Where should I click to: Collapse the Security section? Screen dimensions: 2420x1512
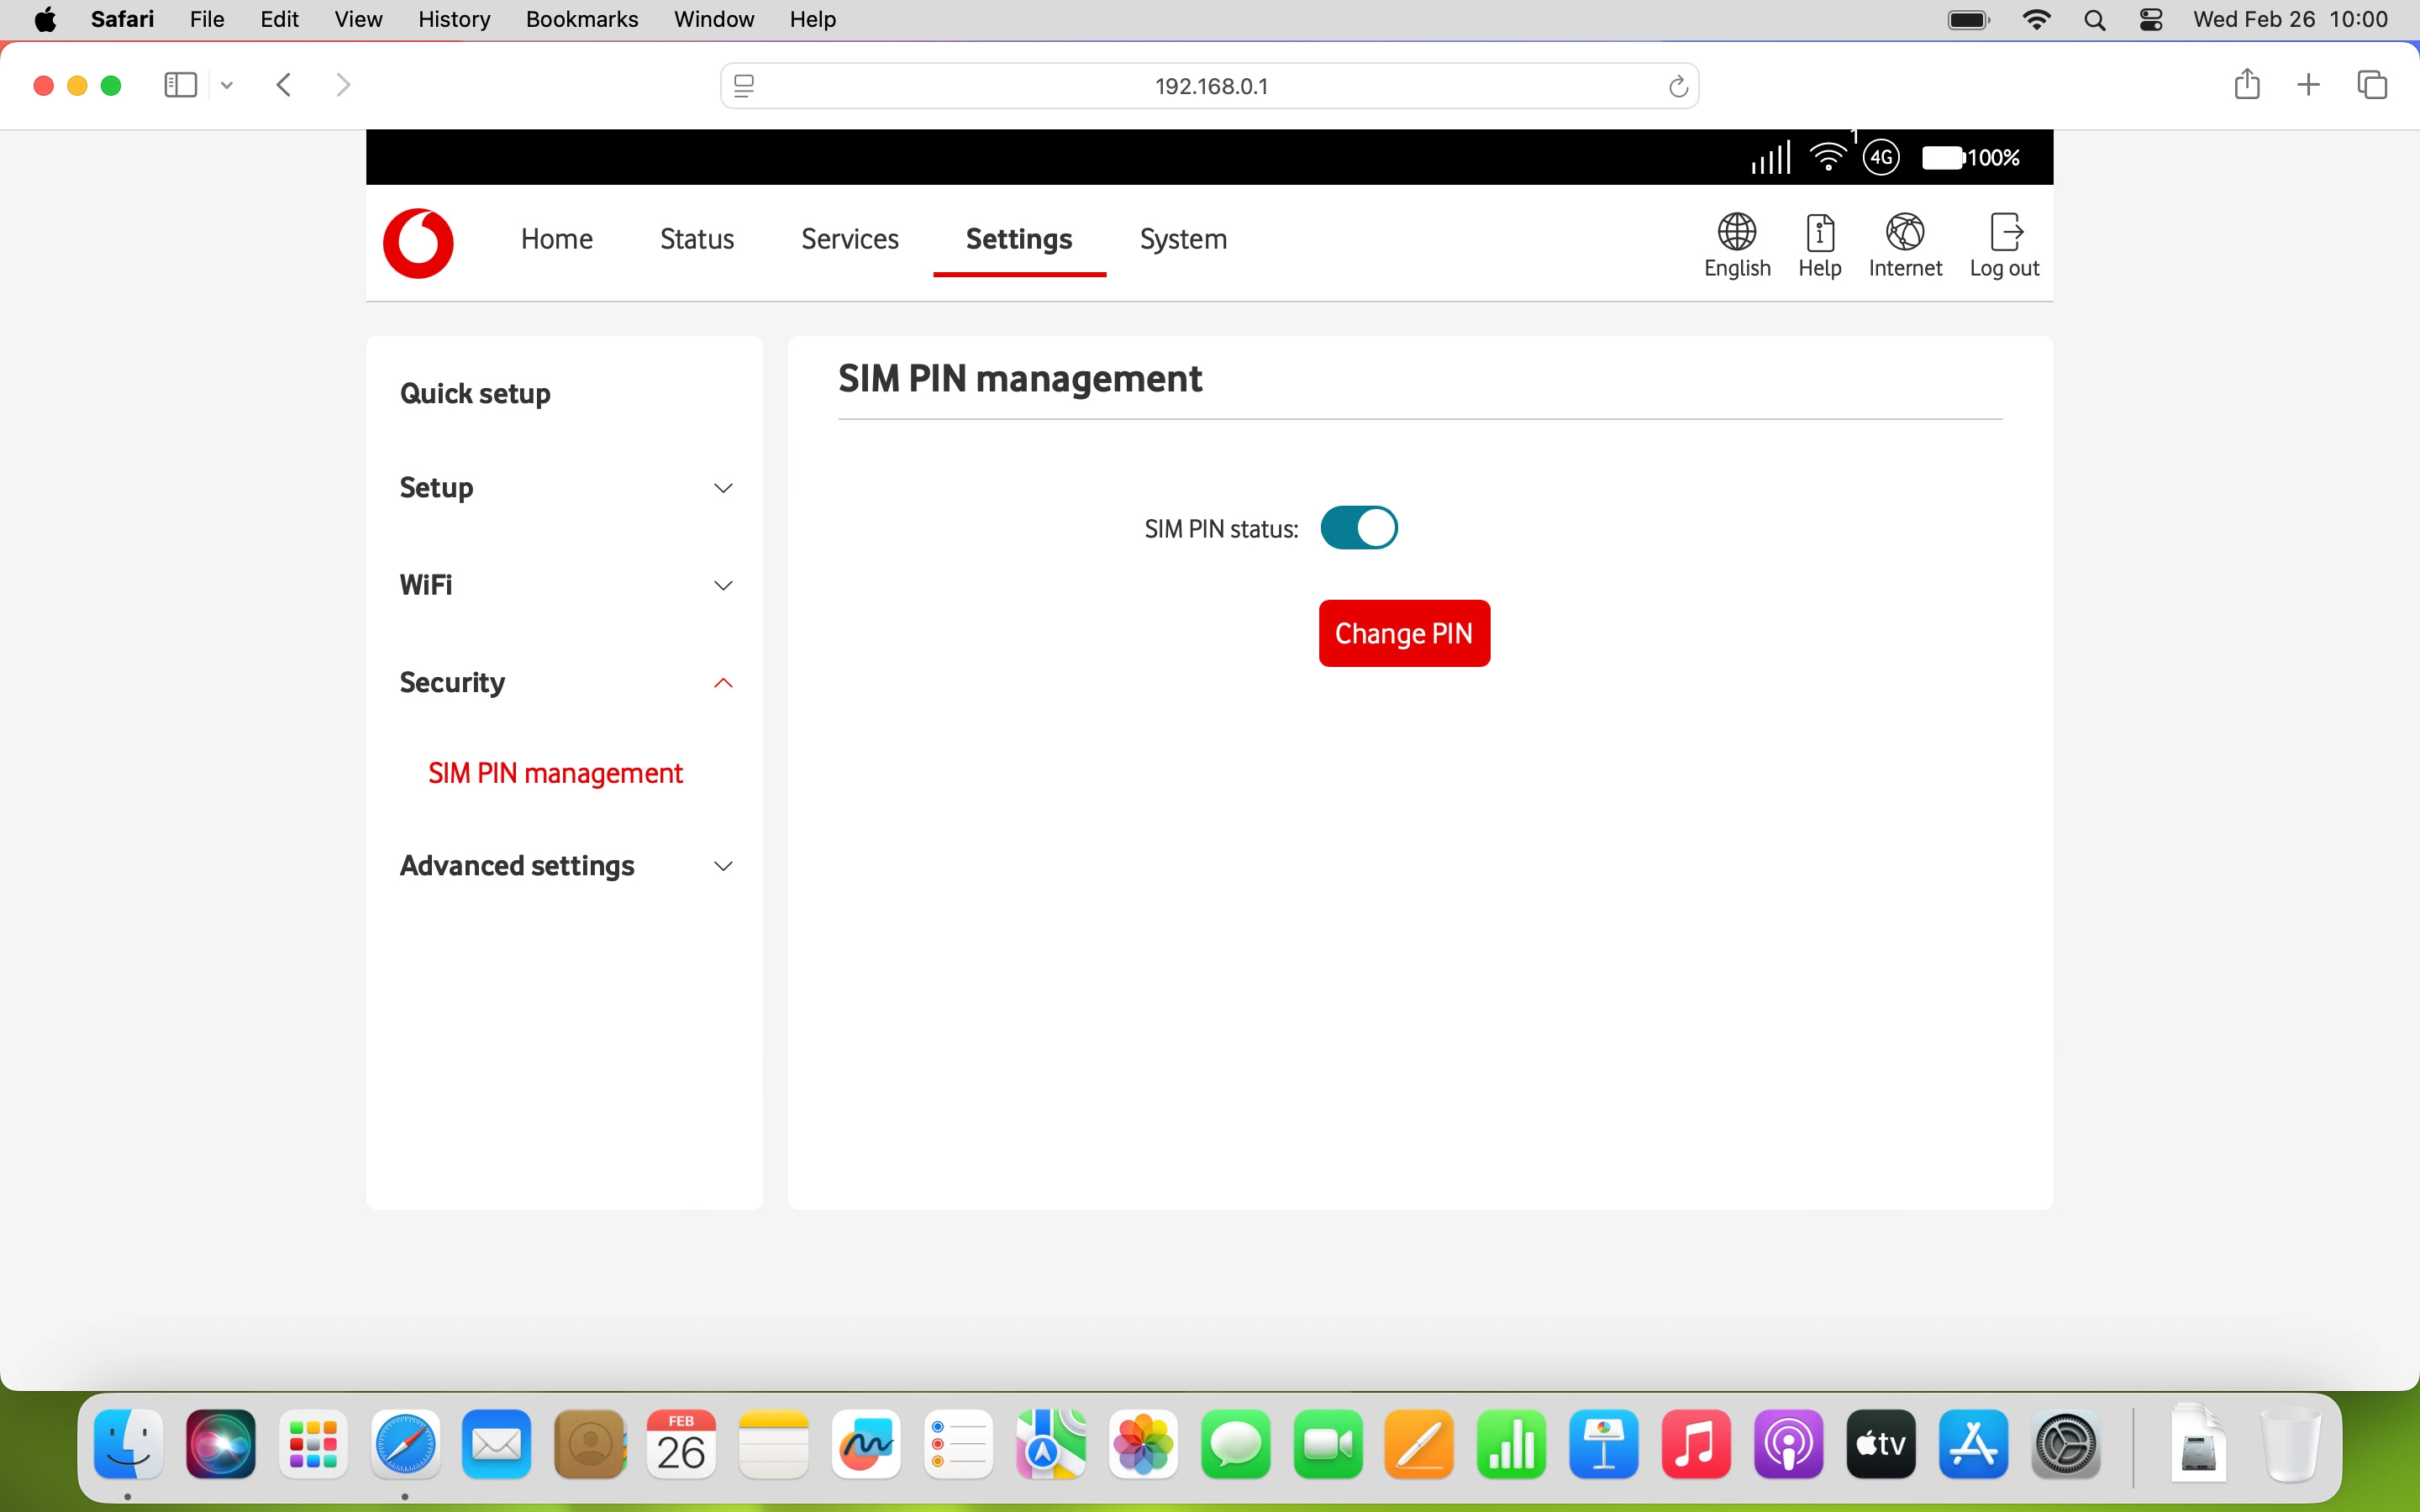[x=565, y=683]
